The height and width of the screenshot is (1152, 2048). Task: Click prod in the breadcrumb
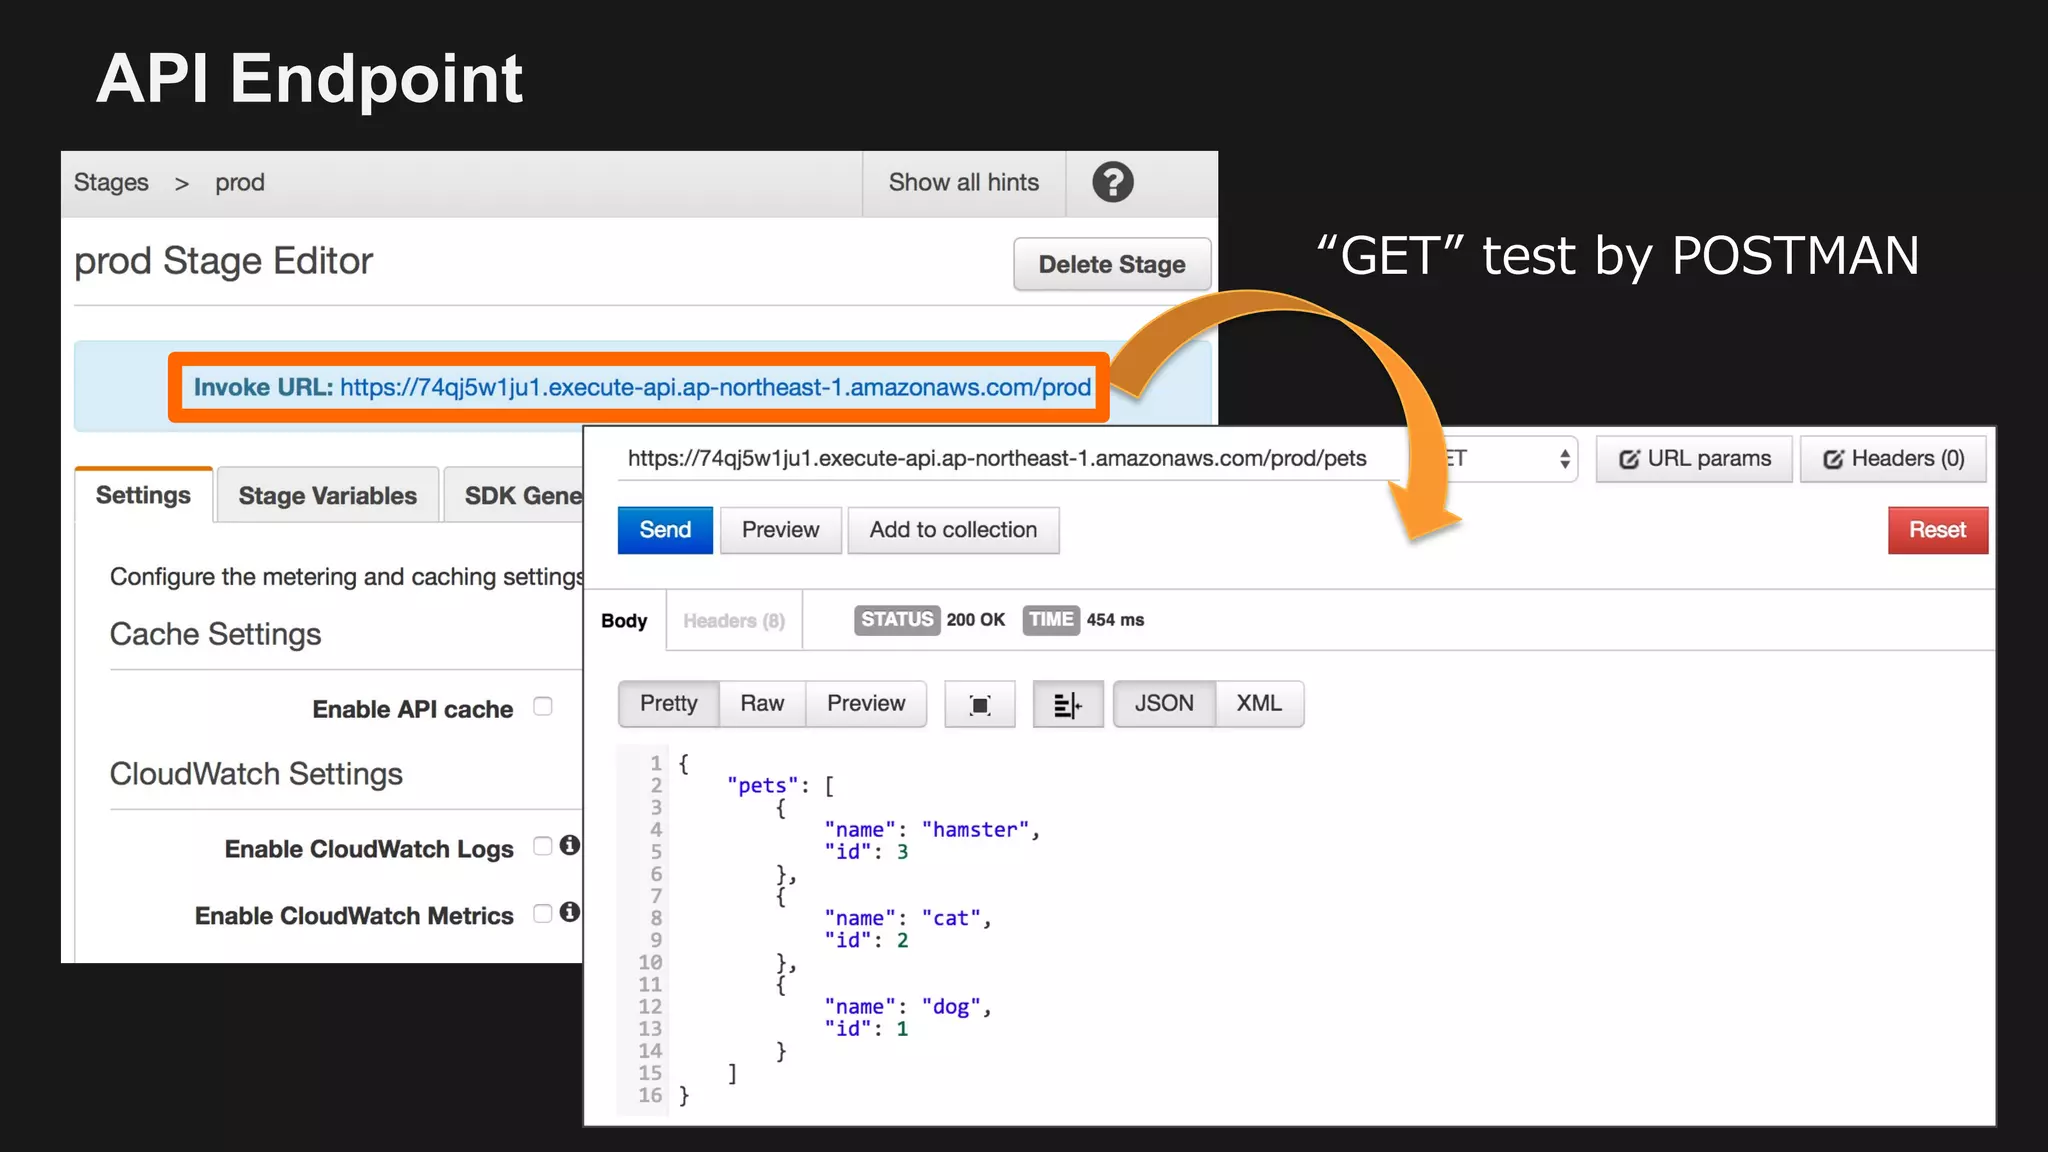click(x=240, y=182)
